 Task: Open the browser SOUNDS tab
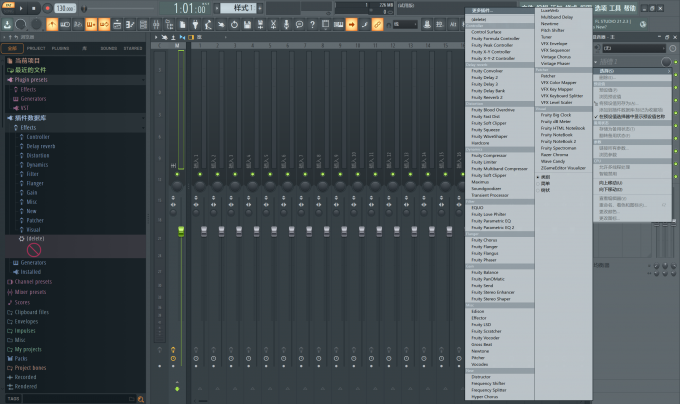click(x=108, y=48)
